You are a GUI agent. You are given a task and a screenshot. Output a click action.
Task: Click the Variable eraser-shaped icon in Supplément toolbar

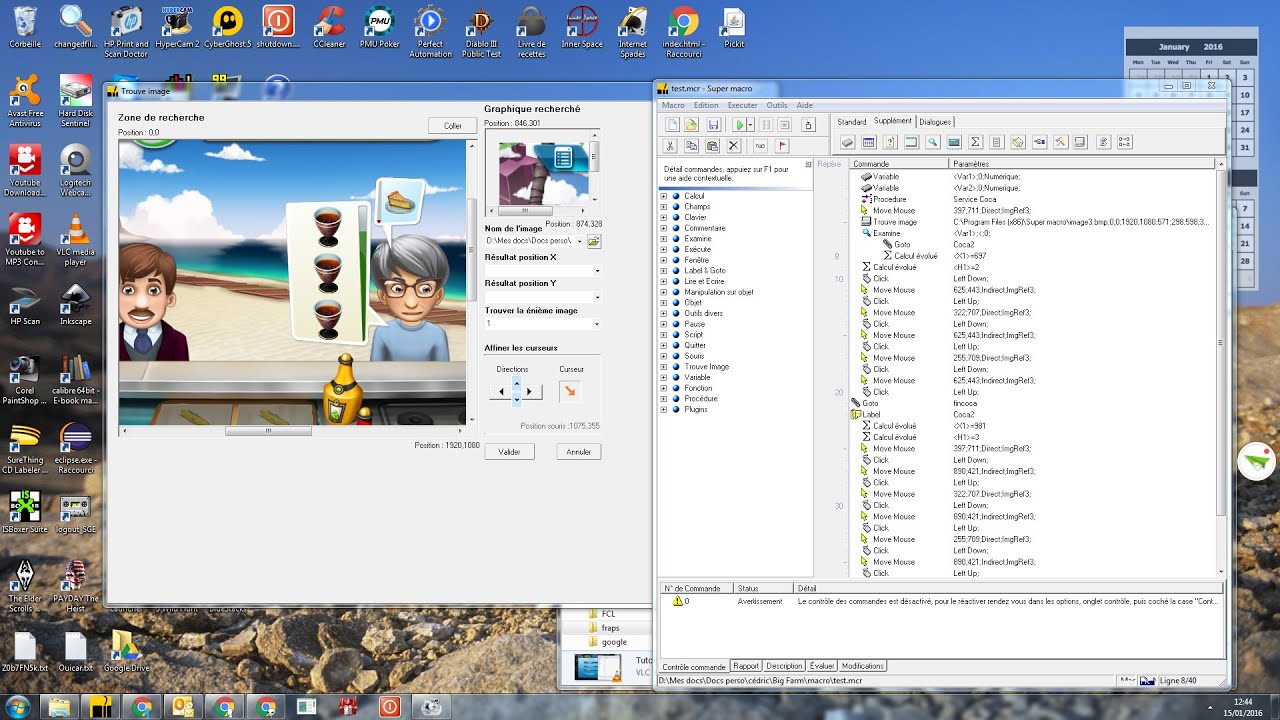pos(847,142)
